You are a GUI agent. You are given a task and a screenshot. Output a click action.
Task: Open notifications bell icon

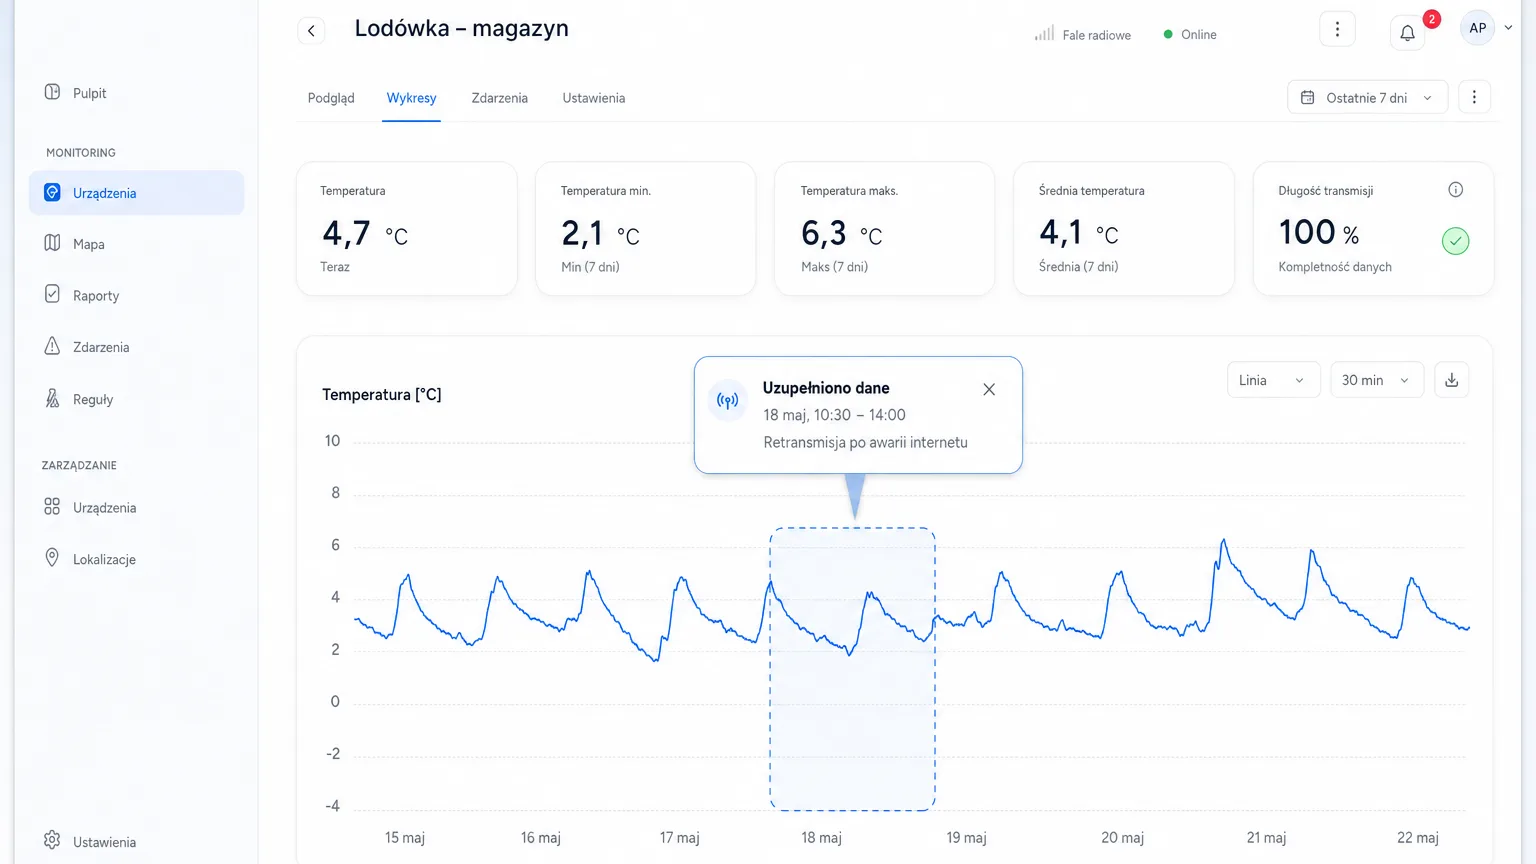point(1407,33)
